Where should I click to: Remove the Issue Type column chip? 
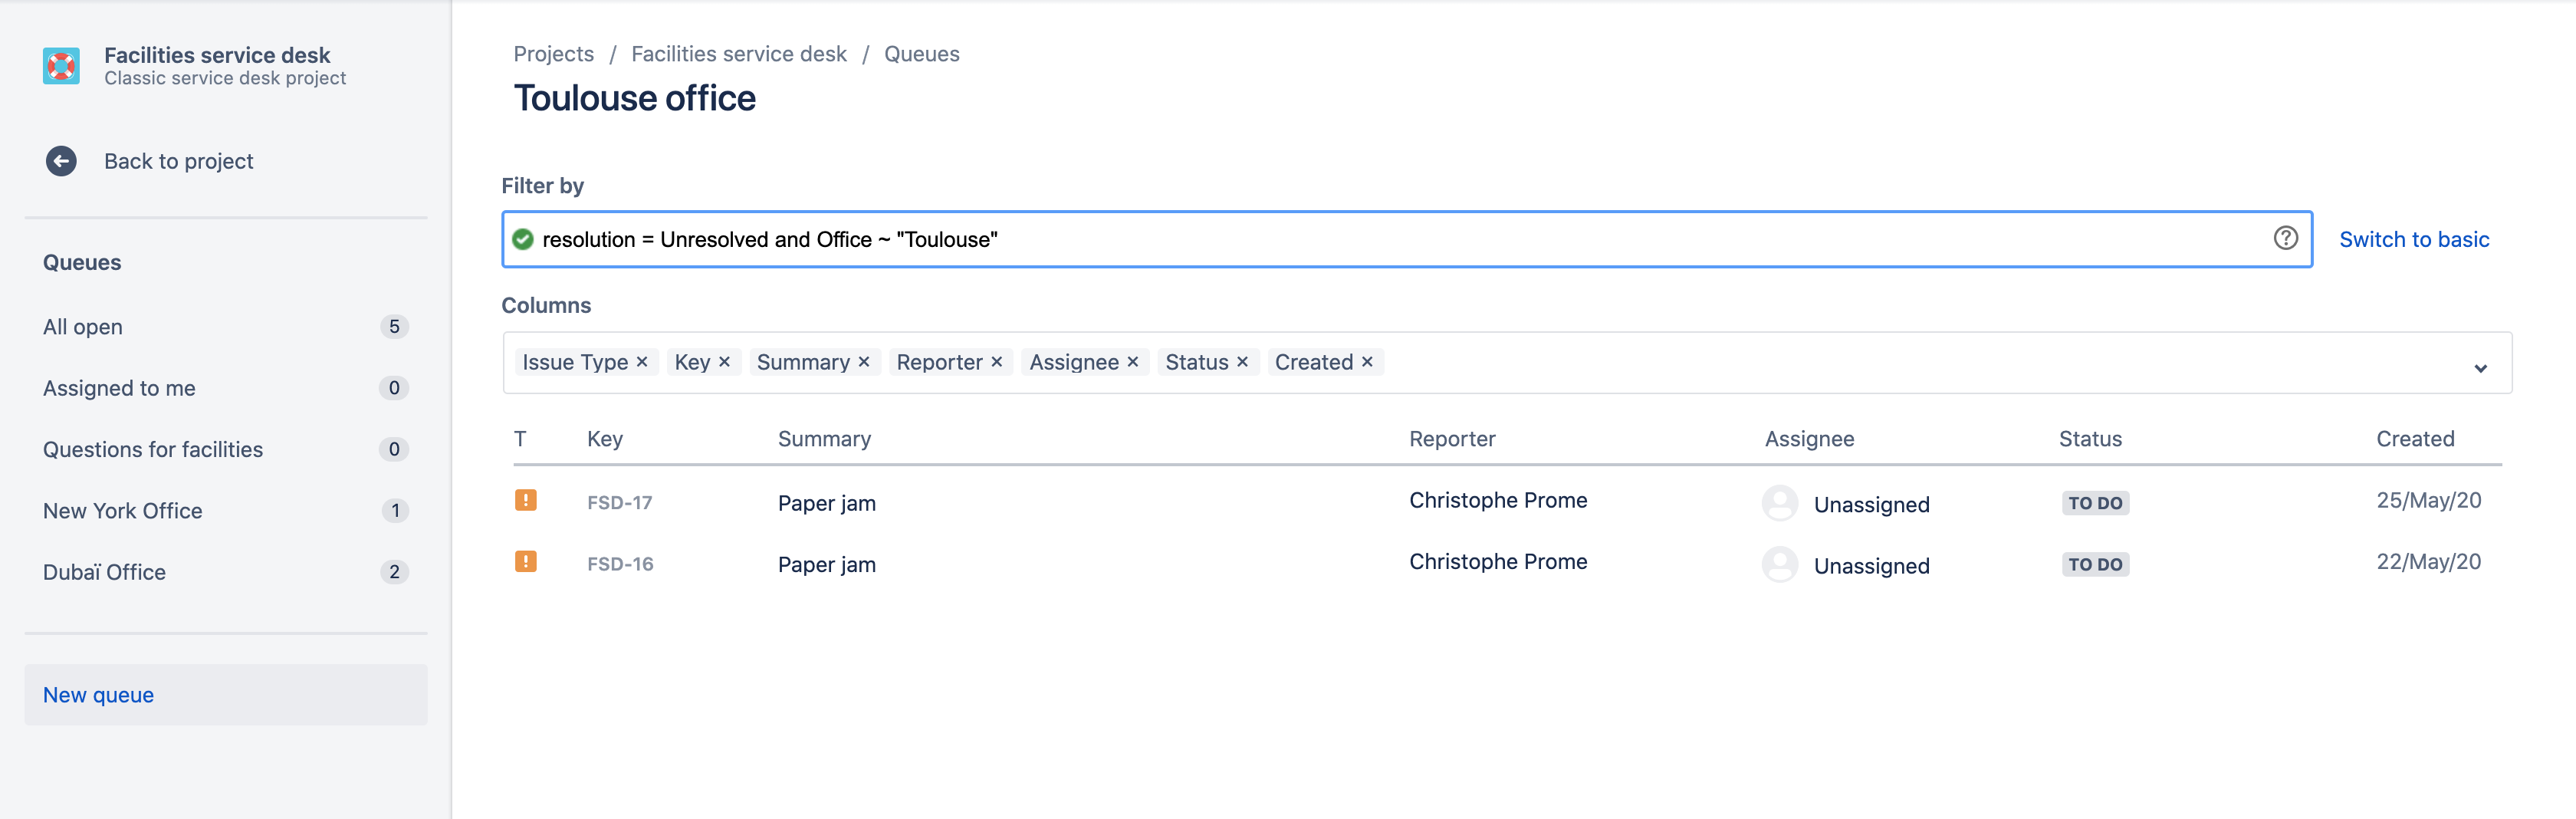pyautogui.click(x=643, y=362)
